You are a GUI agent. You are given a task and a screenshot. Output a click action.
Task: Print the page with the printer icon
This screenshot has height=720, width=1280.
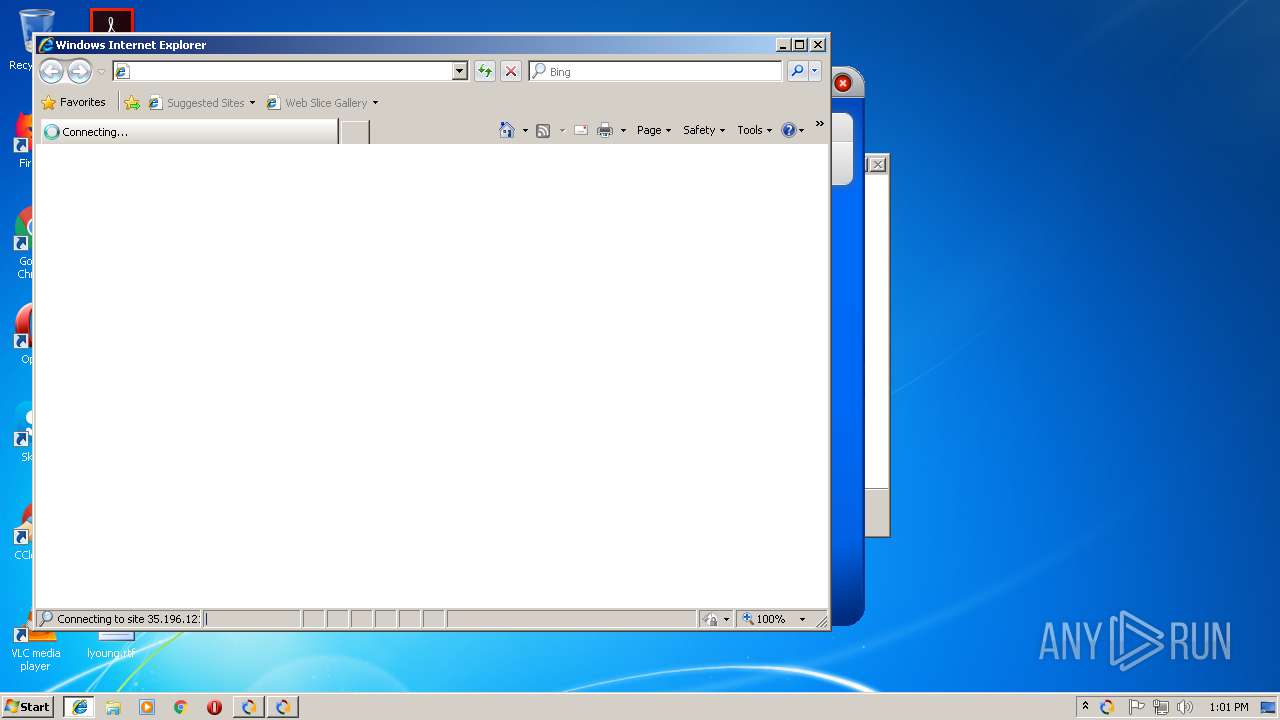[605, 130]
